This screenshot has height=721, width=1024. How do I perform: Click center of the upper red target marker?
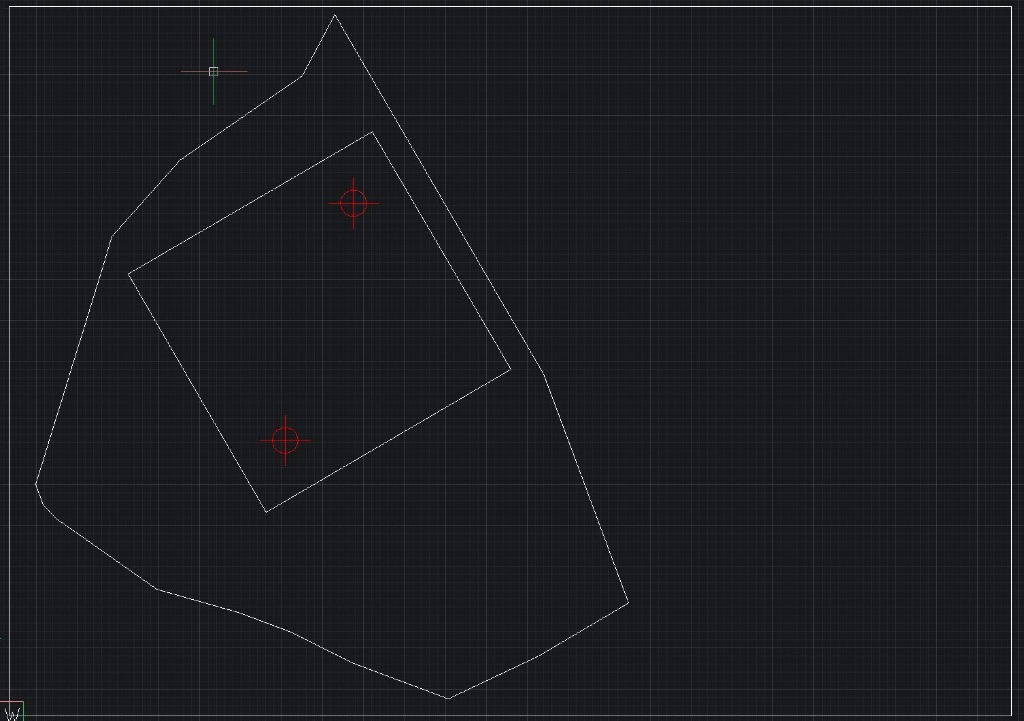pos(353,204)
